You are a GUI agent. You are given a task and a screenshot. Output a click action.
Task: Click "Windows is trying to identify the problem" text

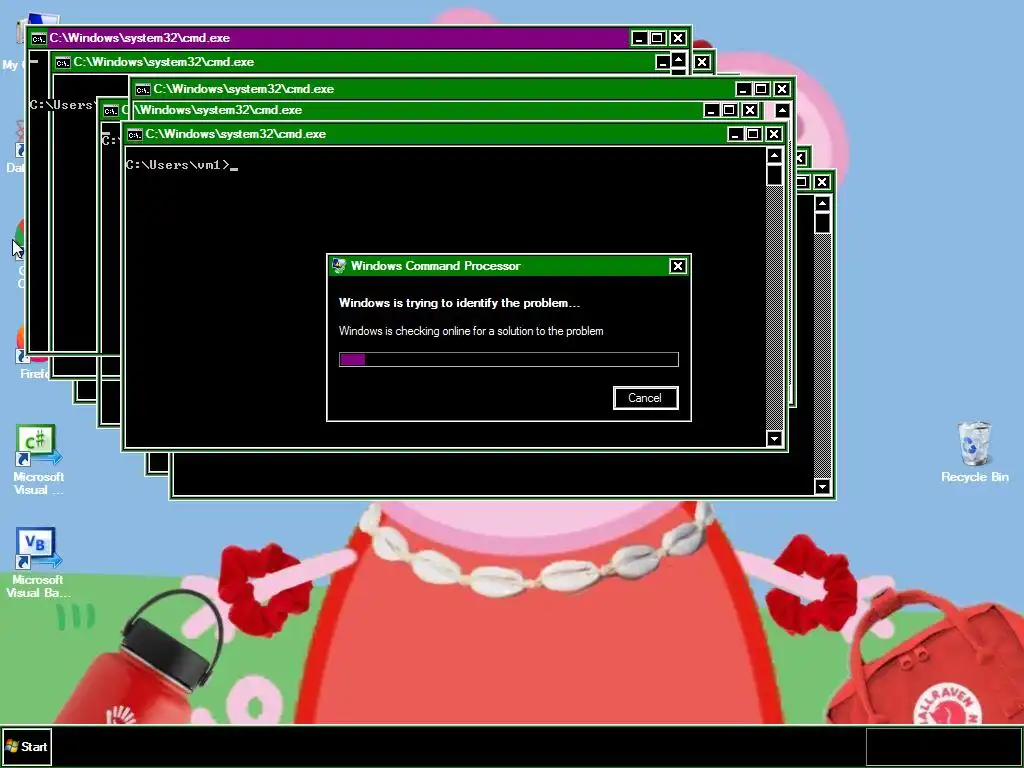tap(459, 303)
